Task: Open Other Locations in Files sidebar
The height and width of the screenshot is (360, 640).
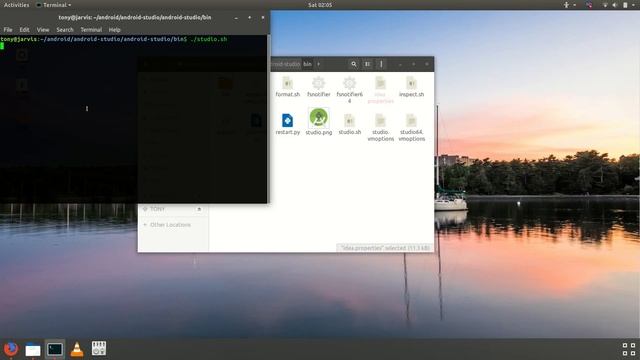Action: pyautogui.click(x=170, y=225)
